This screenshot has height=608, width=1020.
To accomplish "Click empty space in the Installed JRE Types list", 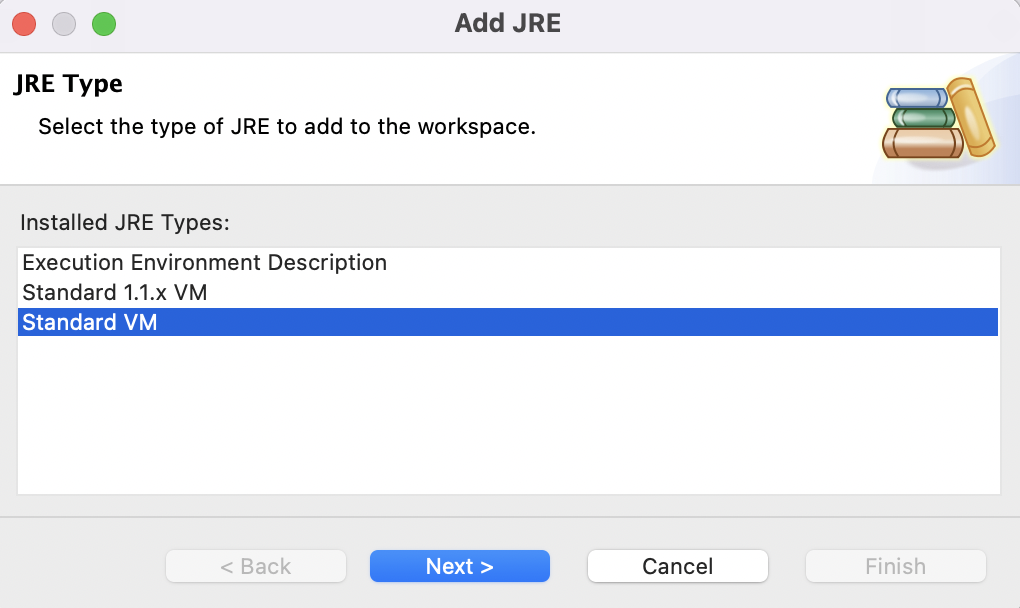I will [x=508, y=420].
